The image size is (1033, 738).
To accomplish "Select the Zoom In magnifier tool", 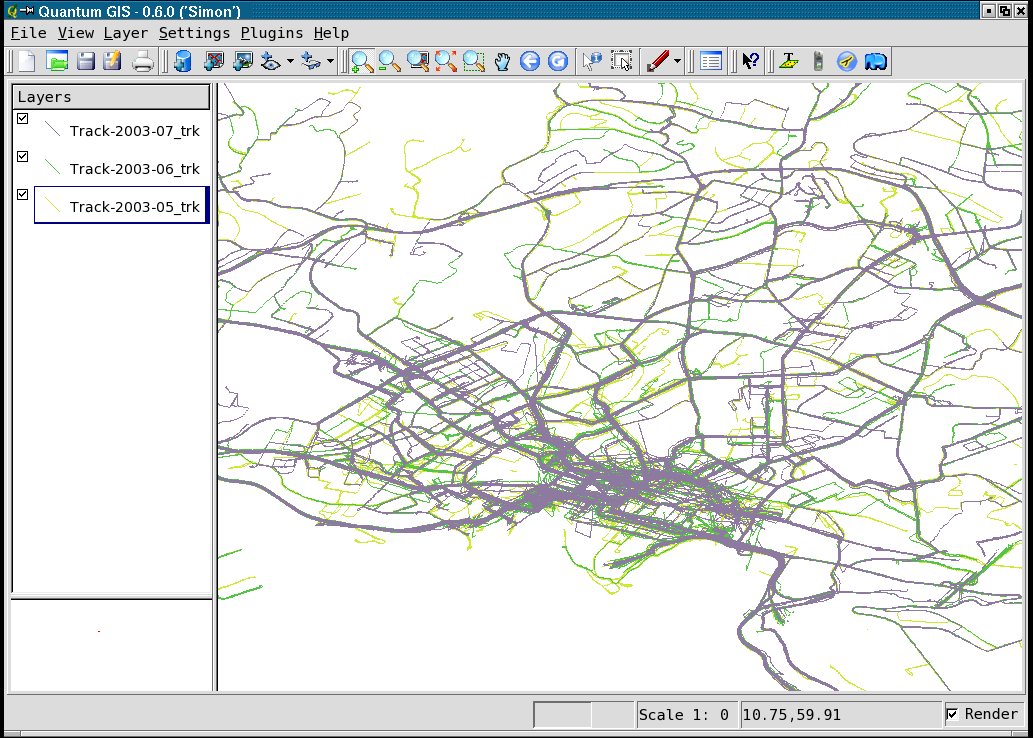I will [362, 61].
